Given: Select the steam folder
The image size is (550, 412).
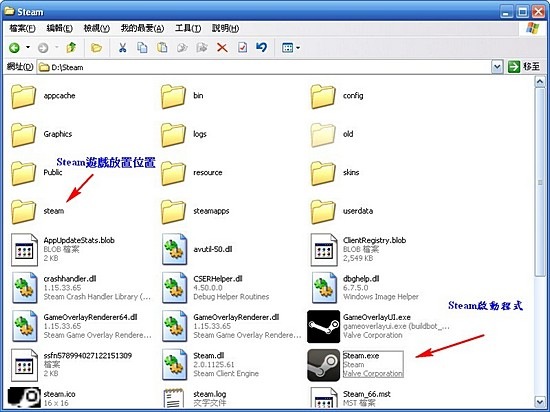Looking at the screenshot, I should point(38,211).
